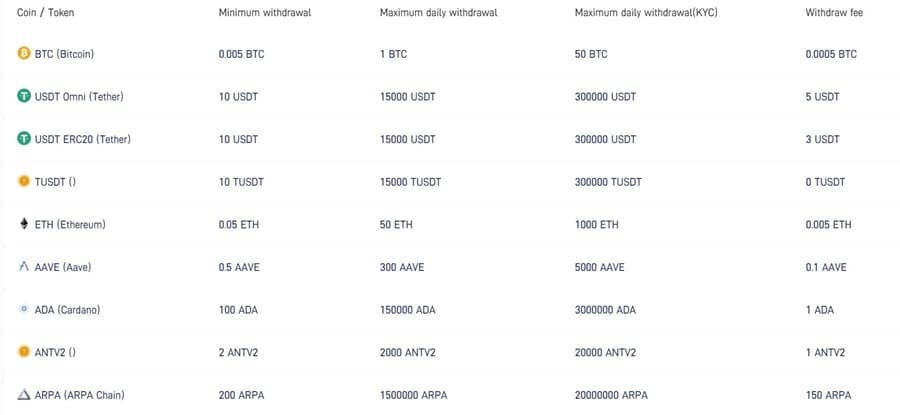Click the USDT Omni Tether icon

(24, 97)
